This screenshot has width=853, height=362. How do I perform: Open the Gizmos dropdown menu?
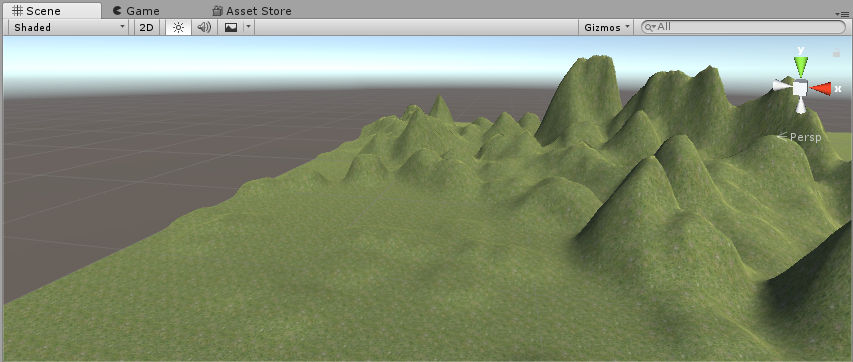click(x=606, y=27)
